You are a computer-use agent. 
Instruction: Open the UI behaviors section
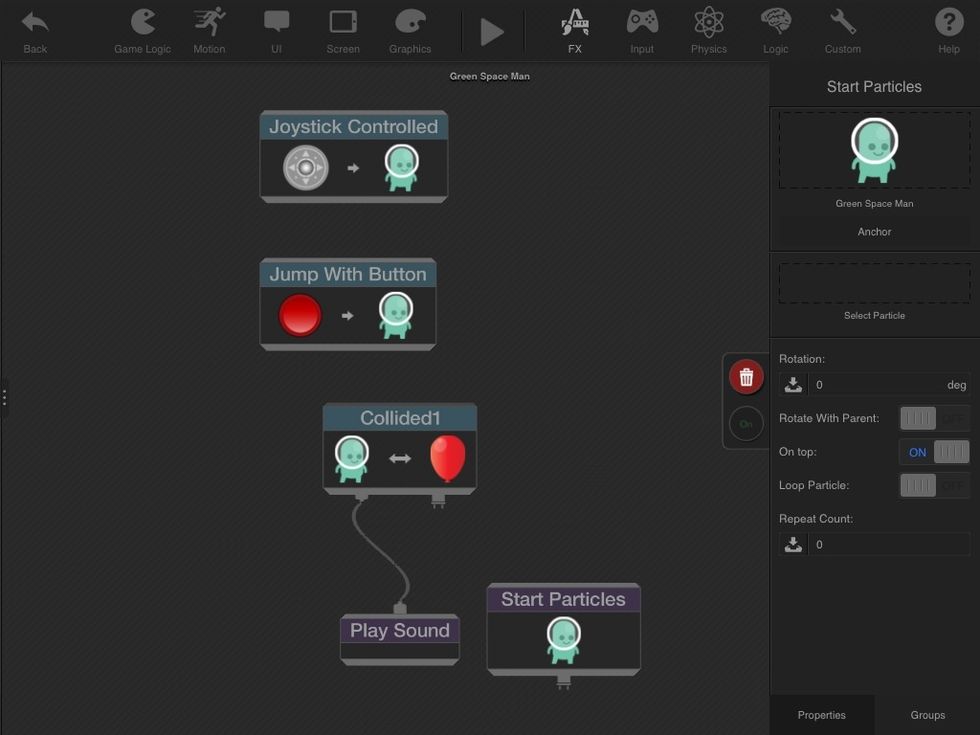[x=276, y=27]
